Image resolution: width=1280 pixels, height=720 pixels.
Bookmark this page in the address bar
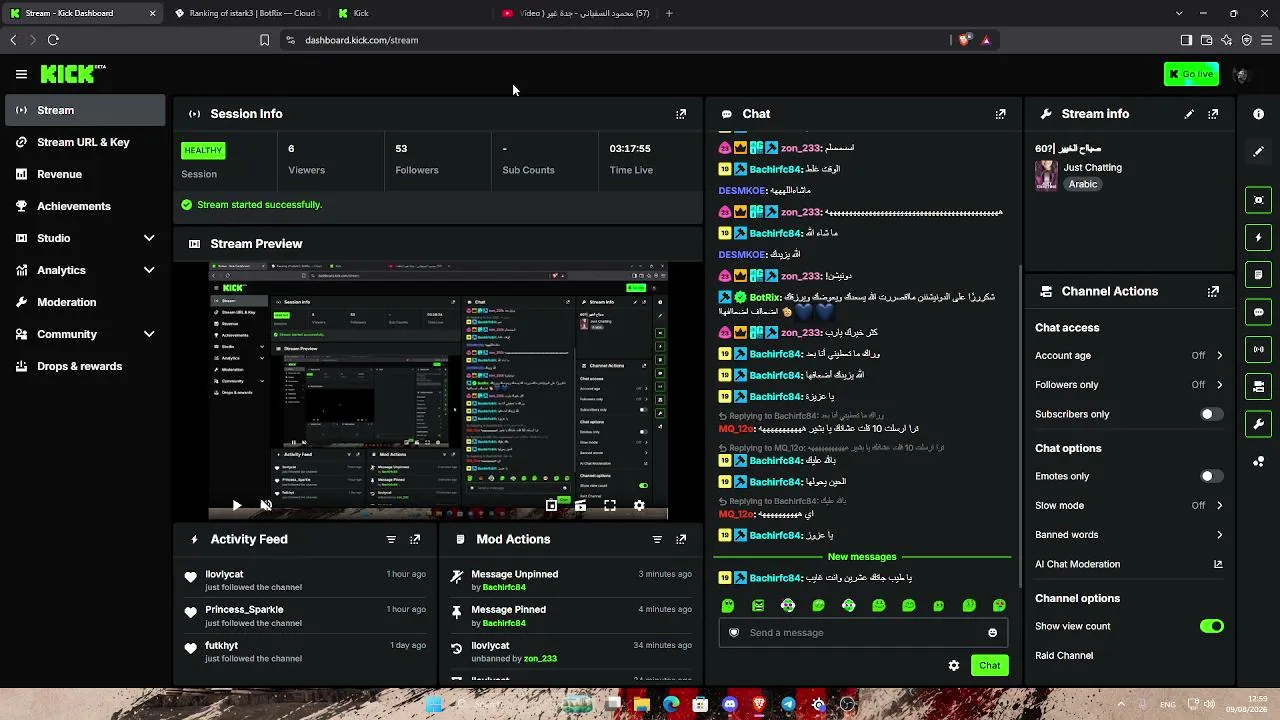click(264, 40)
